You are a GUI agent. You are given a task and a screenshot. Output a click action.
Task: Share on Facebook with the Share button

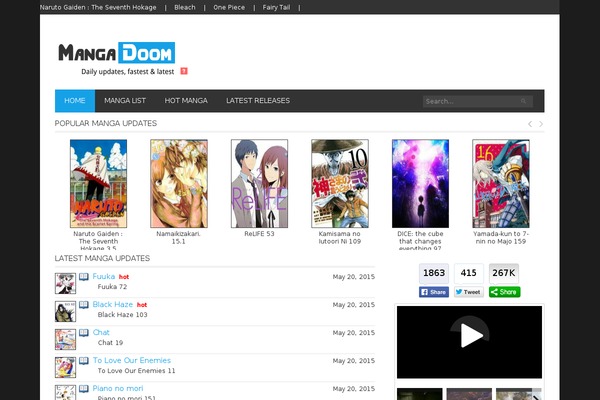tap(434, 292)
